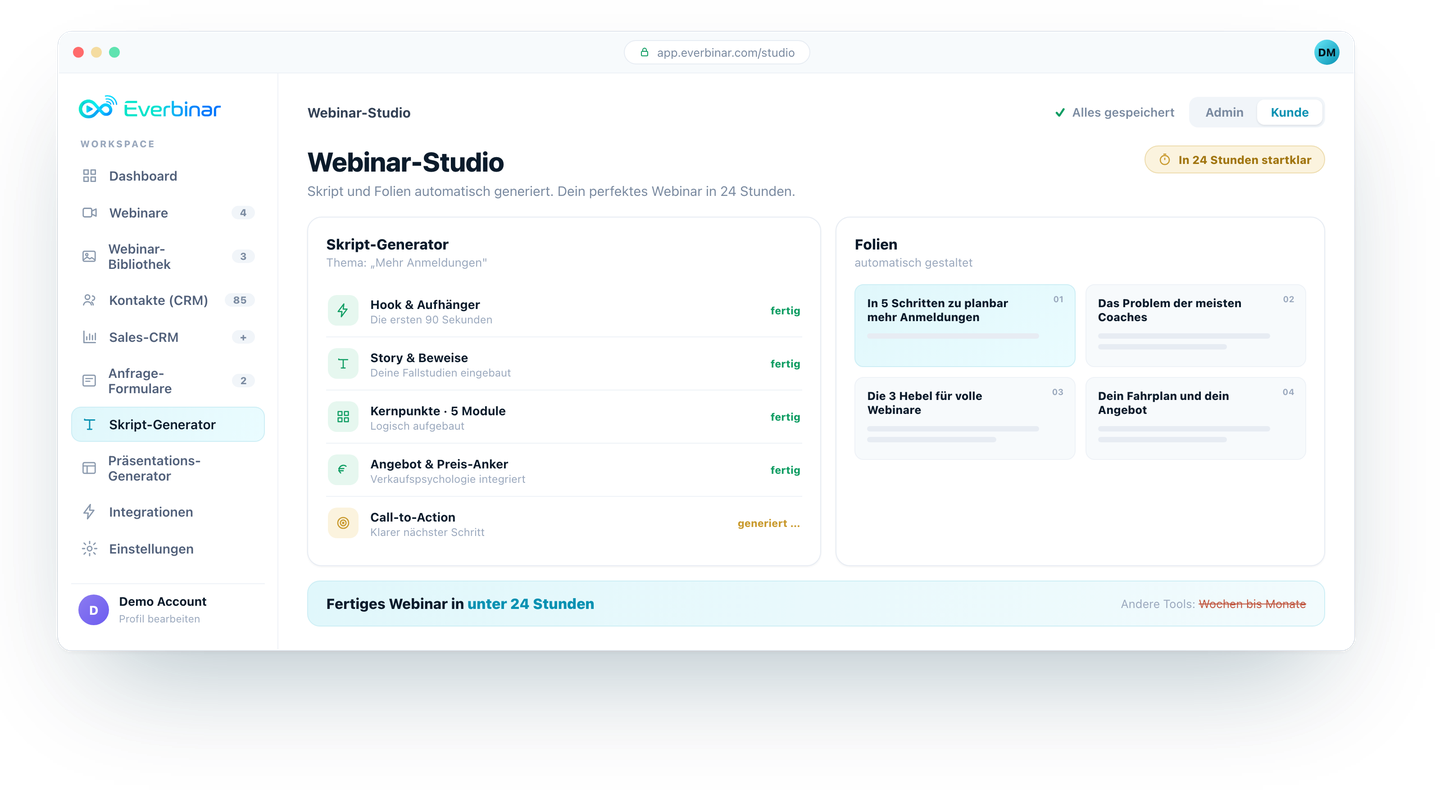Click the Everbinar logo
Image resolution: width=1440 pixels, height=790 pixels.
tap(150, 108)
